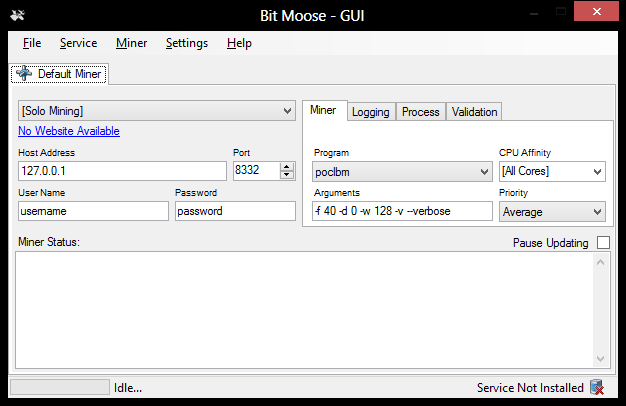Click the Miner Status scrollbar down arrow
This screenshot has height=406, width=626.
pyautogui.click(x=600, y=358)
